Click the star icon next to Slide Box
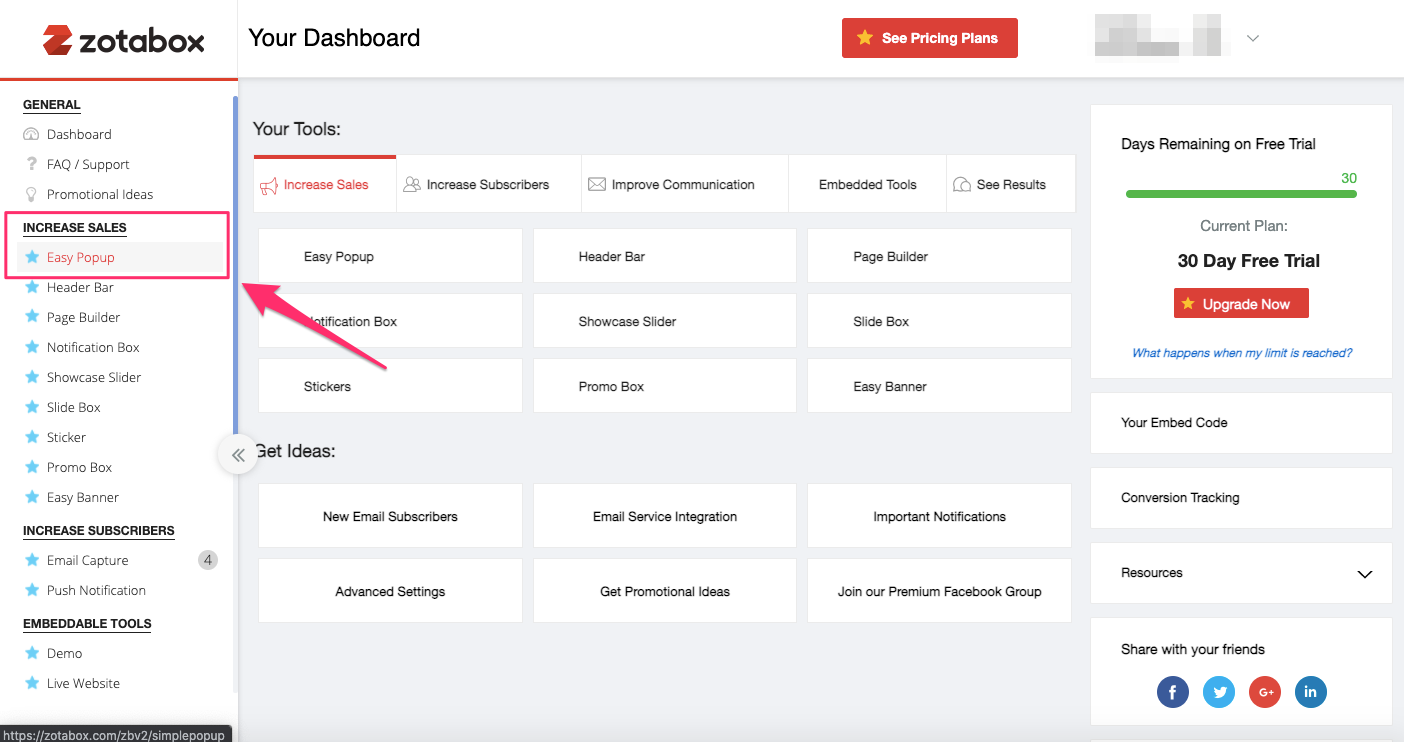The height and width of the screenshot is (742, 1404). pos(32,407)
